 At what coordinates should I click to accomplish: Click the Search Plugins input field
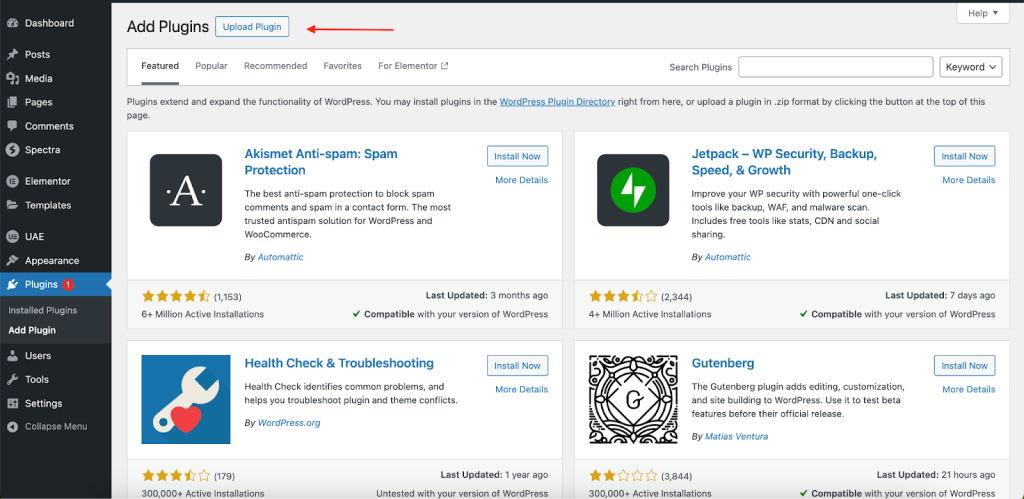coord(835,67)
